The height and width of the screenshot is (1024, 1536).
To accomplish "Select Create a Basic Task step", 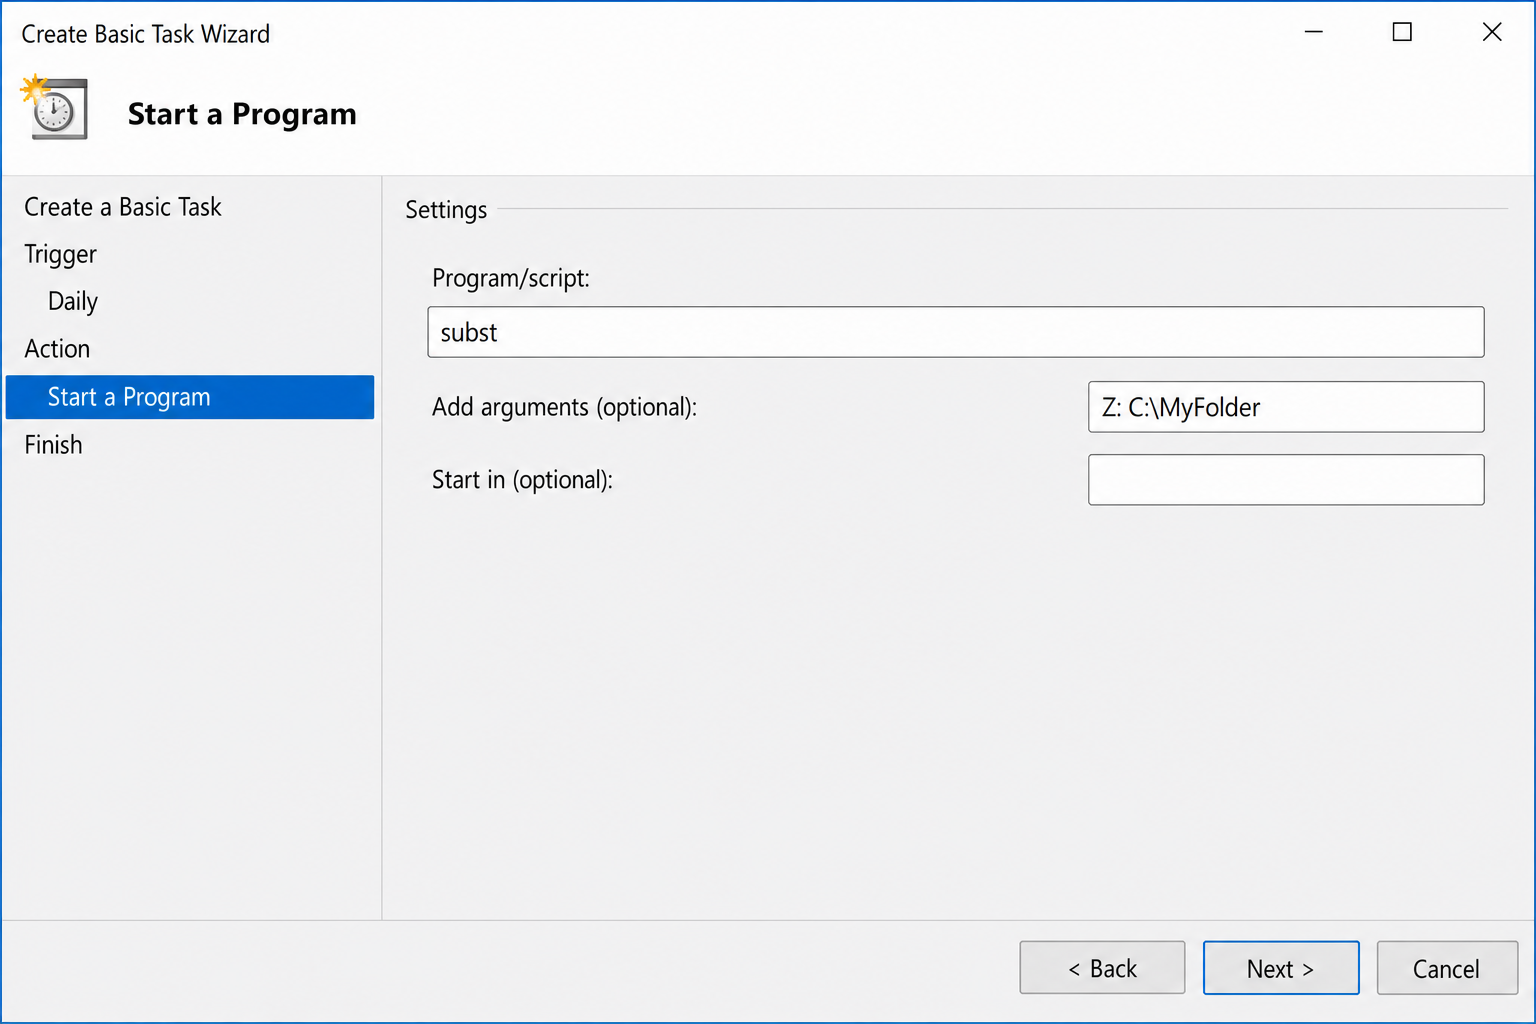I will coord(123,207).
